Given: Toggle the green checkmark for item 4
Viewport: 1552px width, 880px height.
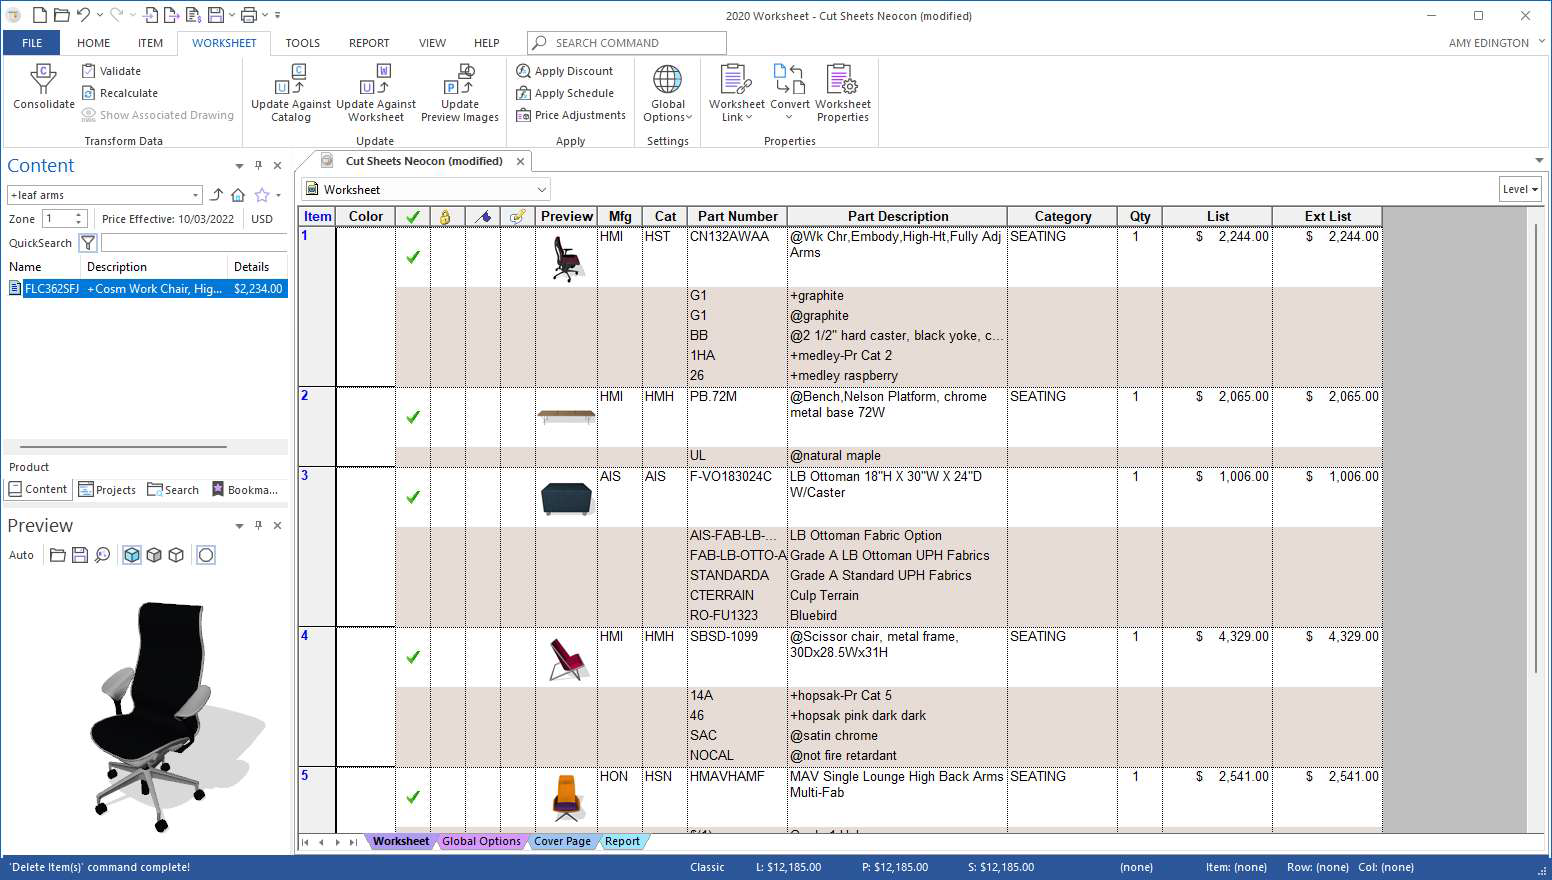Looking at the screenshot, I should 413,657.
